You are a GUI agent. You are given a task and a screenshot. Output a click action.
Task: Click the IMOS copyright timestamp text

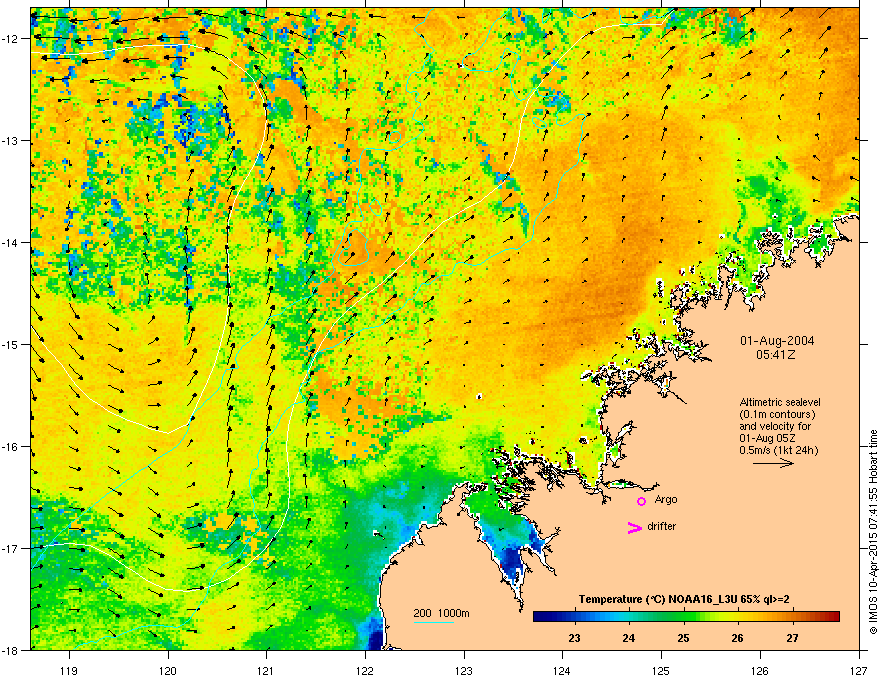click(x=873, y=532)
